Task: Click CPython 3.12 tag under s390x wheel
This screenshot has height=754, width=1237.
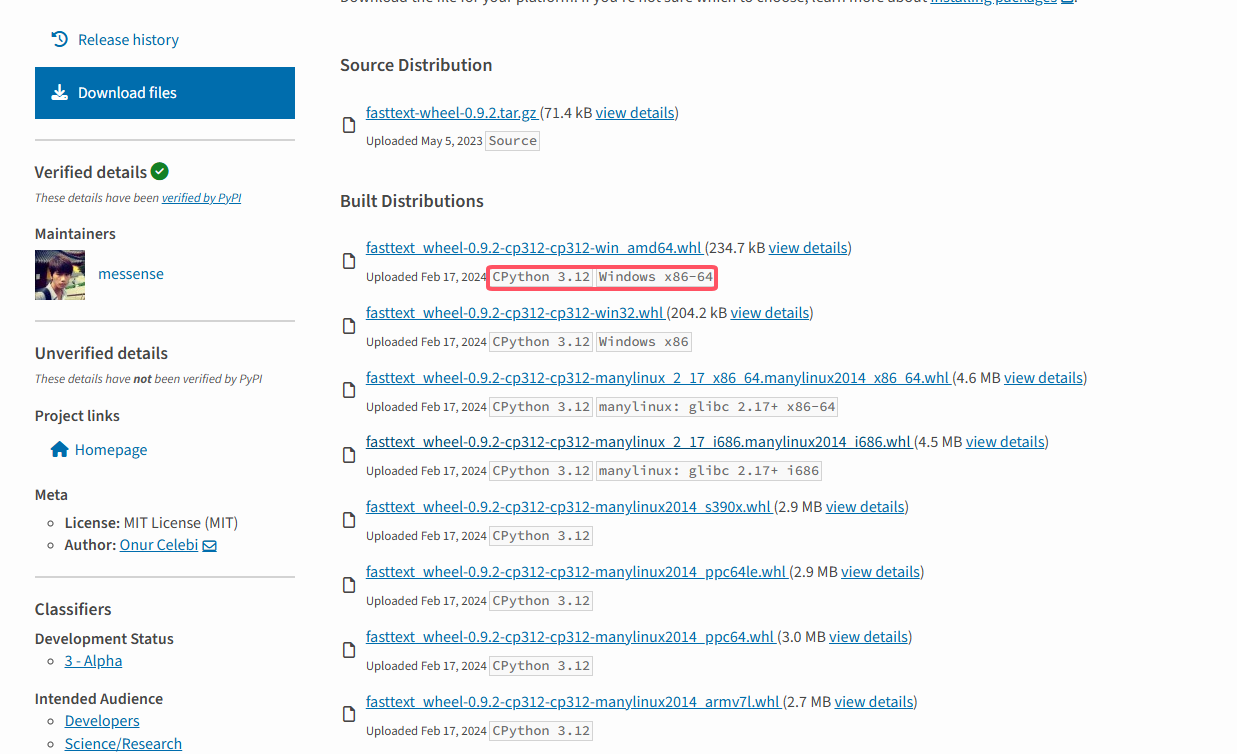Action: click(541, 536)
